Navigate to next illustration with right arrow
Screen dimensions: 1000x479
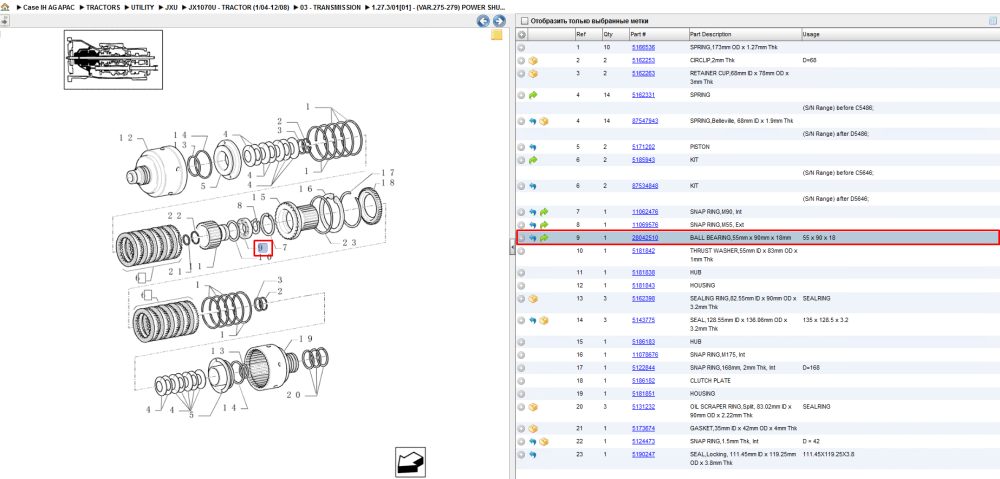click(x=499, y=21)
